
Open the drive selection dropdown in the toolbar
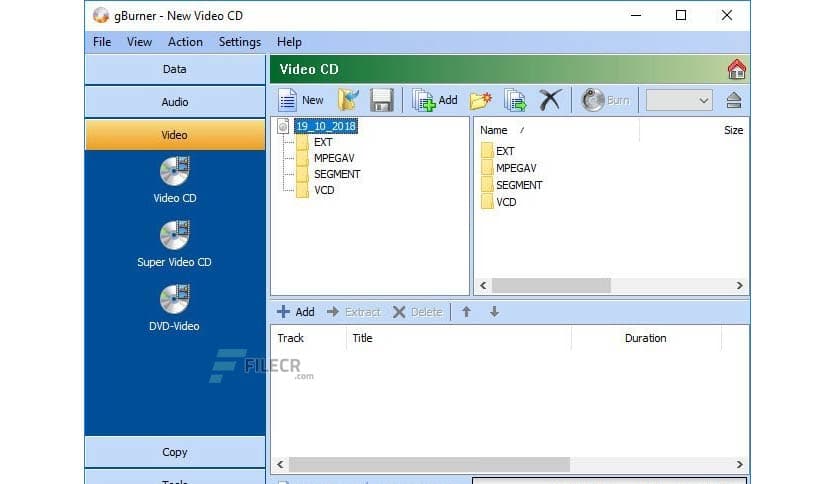(x=679, y=100)
